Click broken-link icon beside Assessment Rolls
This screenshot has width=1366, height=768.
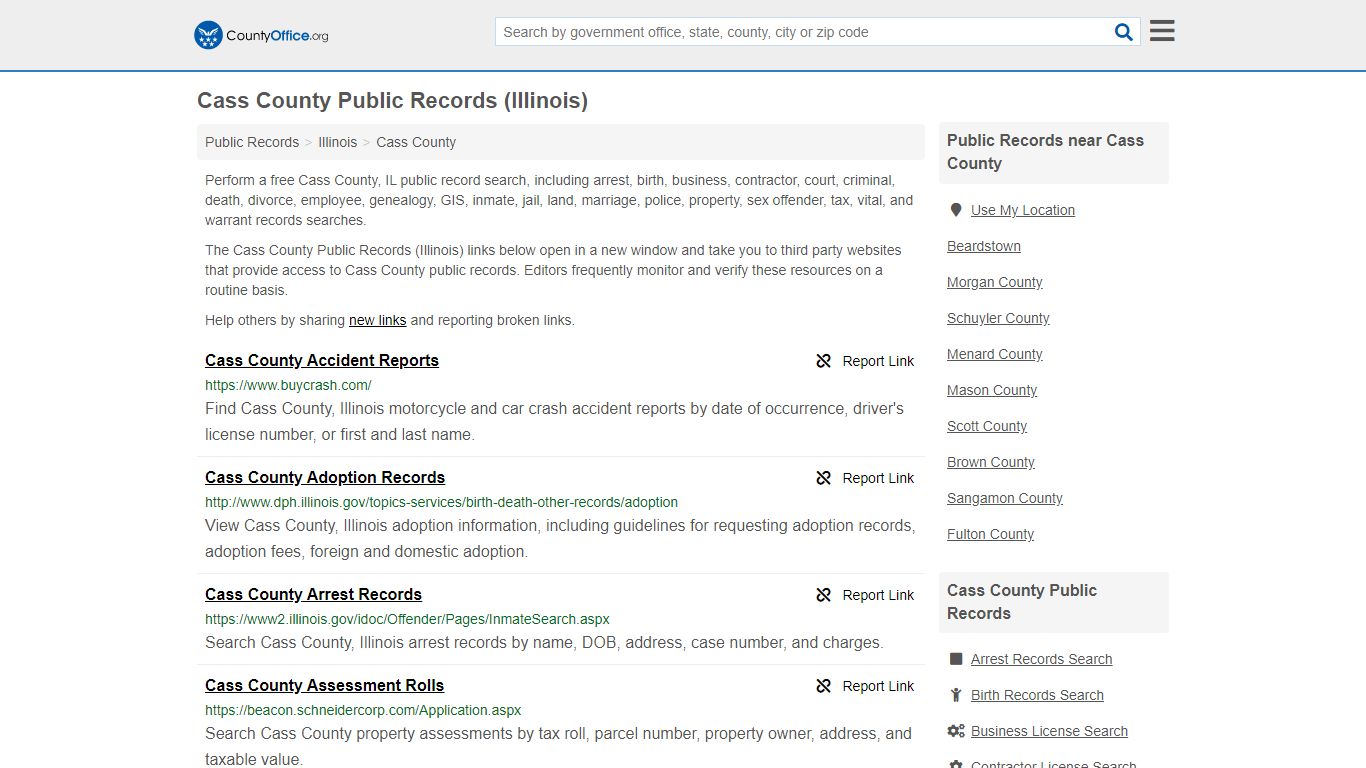[x=824, y=686]
